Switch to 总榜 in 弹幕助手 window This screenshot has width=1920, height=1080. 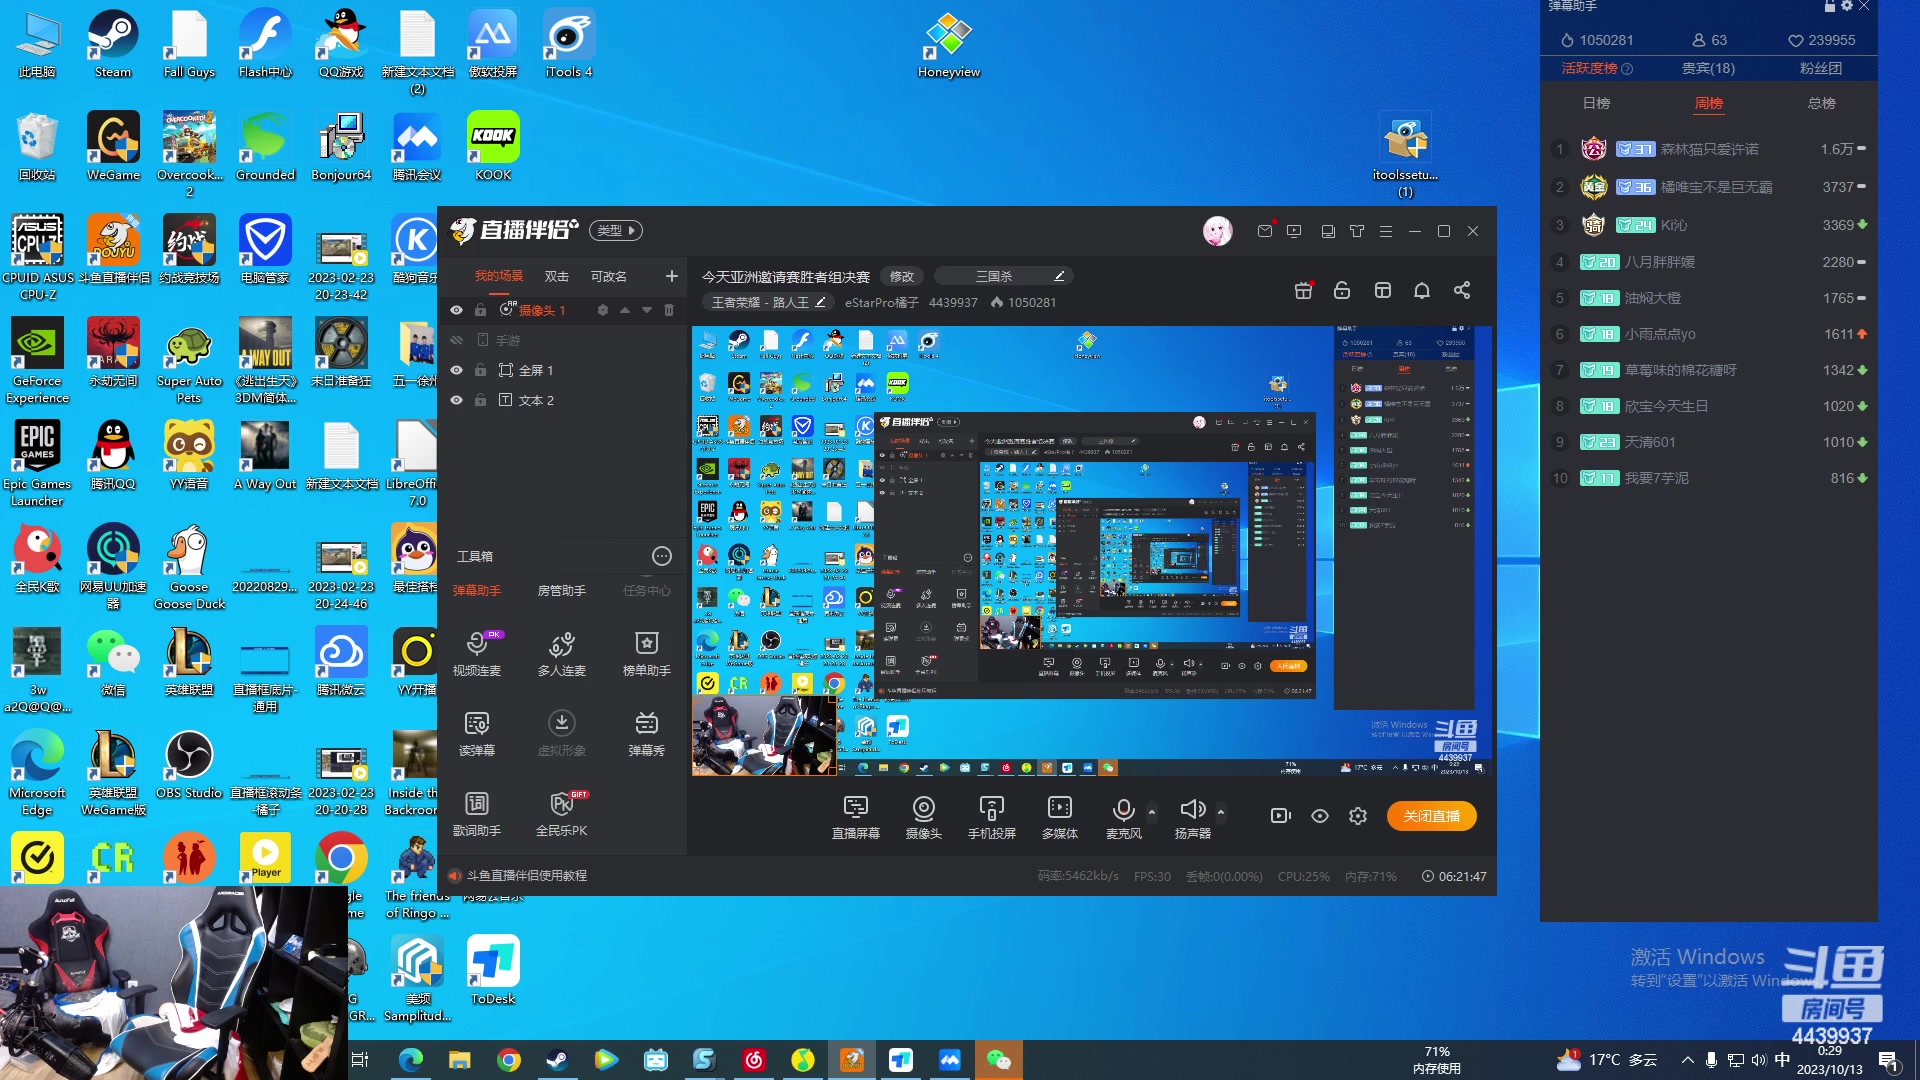(1822, 103)
